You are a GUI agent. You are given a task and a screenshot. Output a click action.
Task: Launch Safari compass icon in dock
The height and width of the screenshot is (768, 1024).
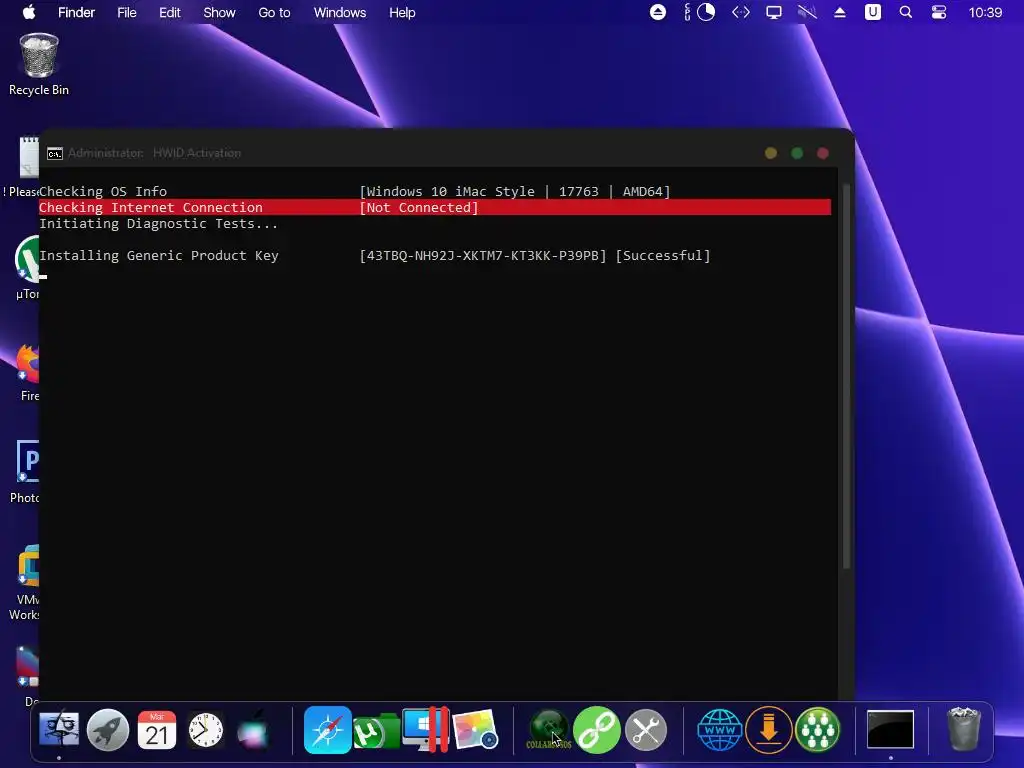[328, 729]
